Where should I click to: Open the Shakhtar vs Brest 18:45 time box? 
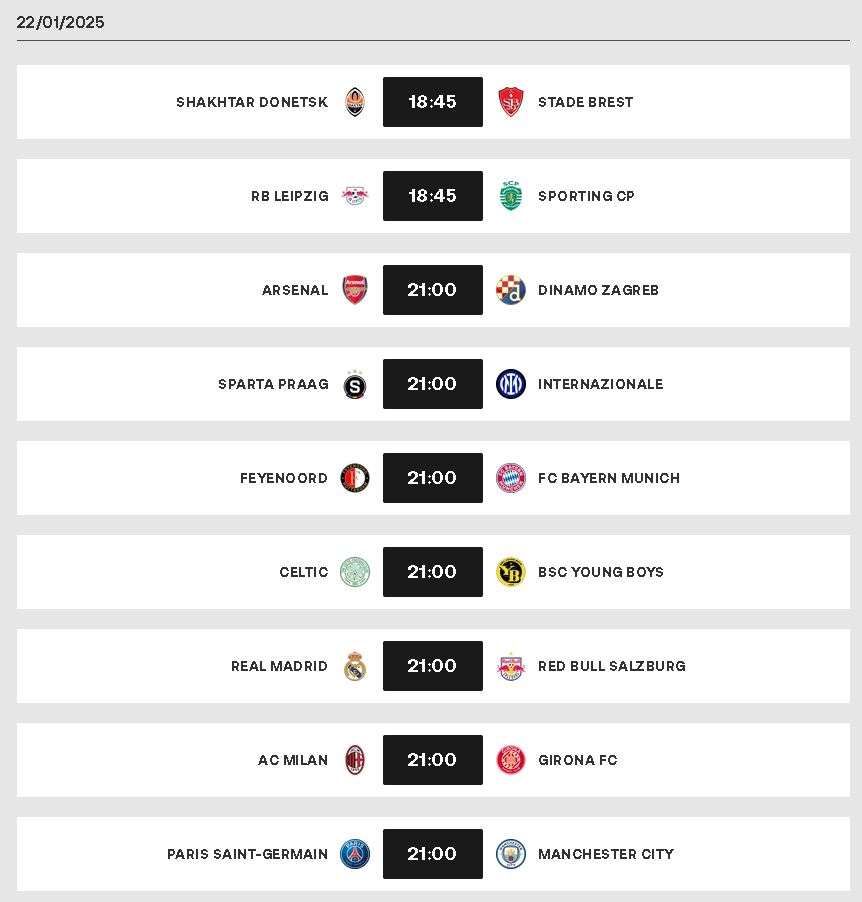pyautogui.click(x=433, y=102)
